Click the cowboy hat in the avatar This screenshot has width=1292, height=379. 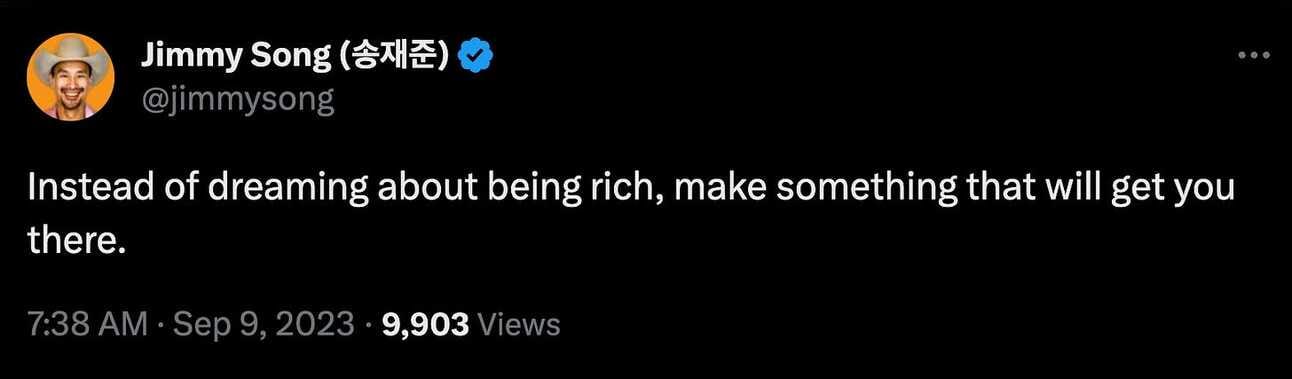coord(70,56)
